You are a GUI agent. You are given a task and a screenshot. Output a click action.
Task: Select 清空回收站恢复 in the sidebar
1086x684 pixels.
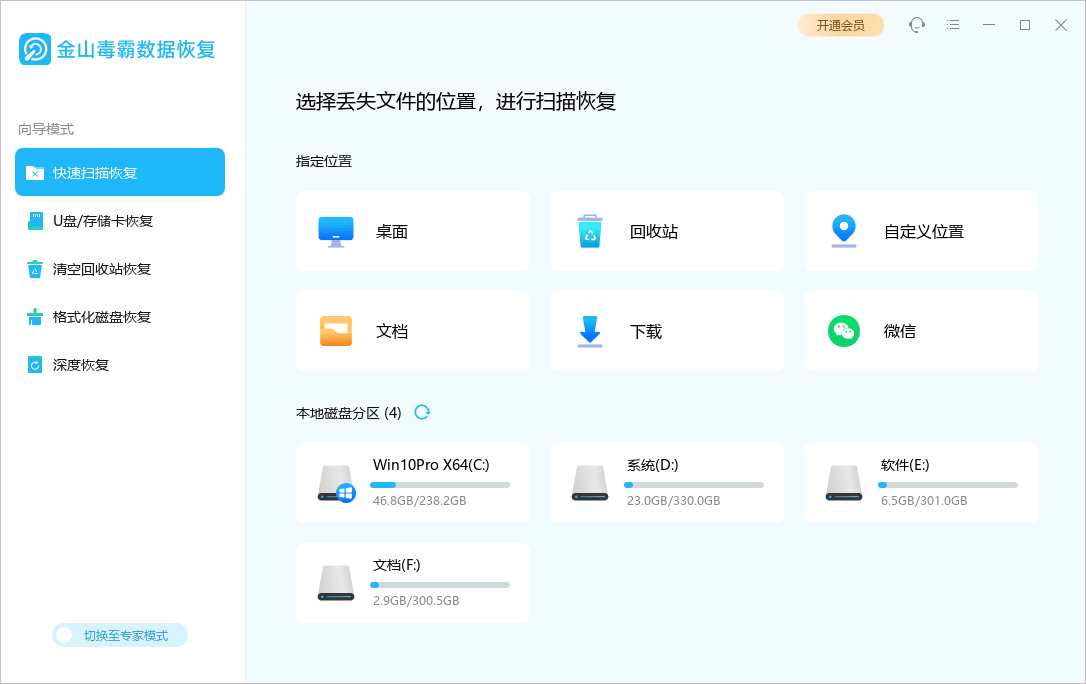click(120, 269)
